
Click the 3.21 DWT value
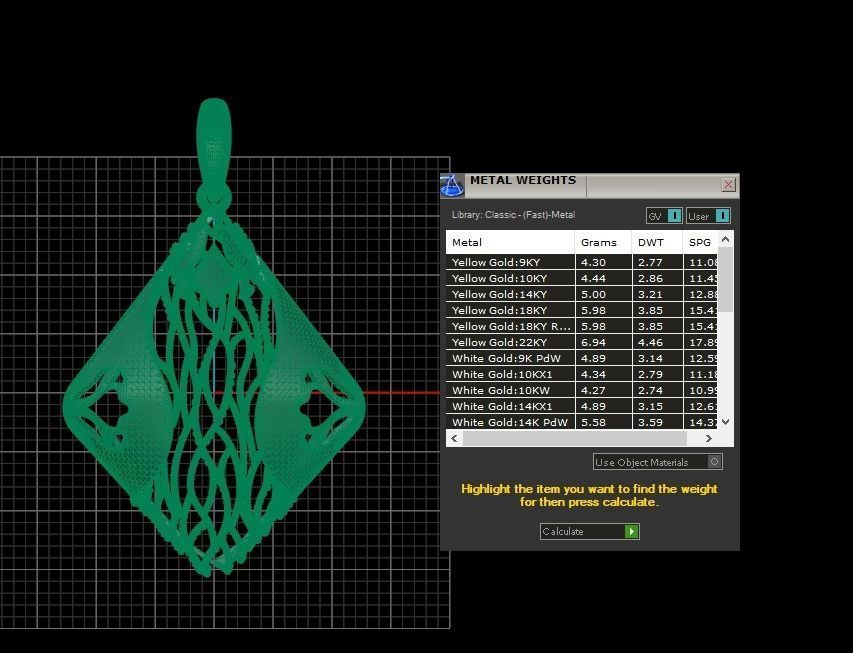coord(650,294)
